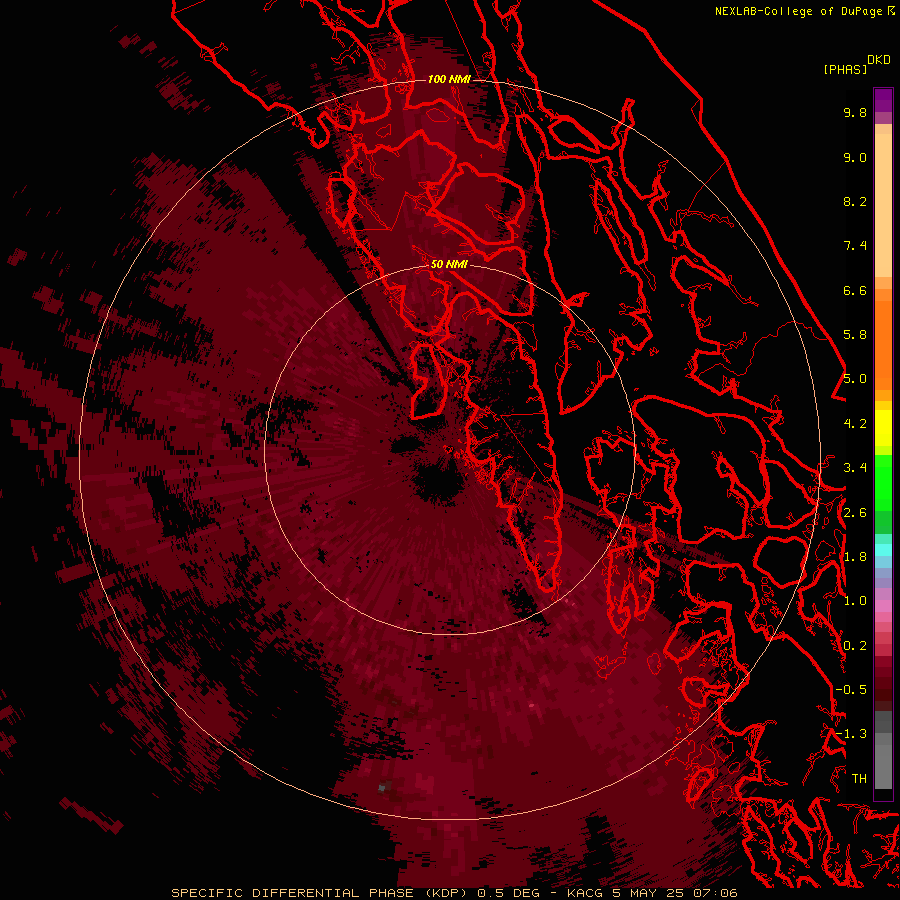Screen dimensions: 900x900
Task: Click the [PHAS] legend heading
Action: tap(845, 70)
